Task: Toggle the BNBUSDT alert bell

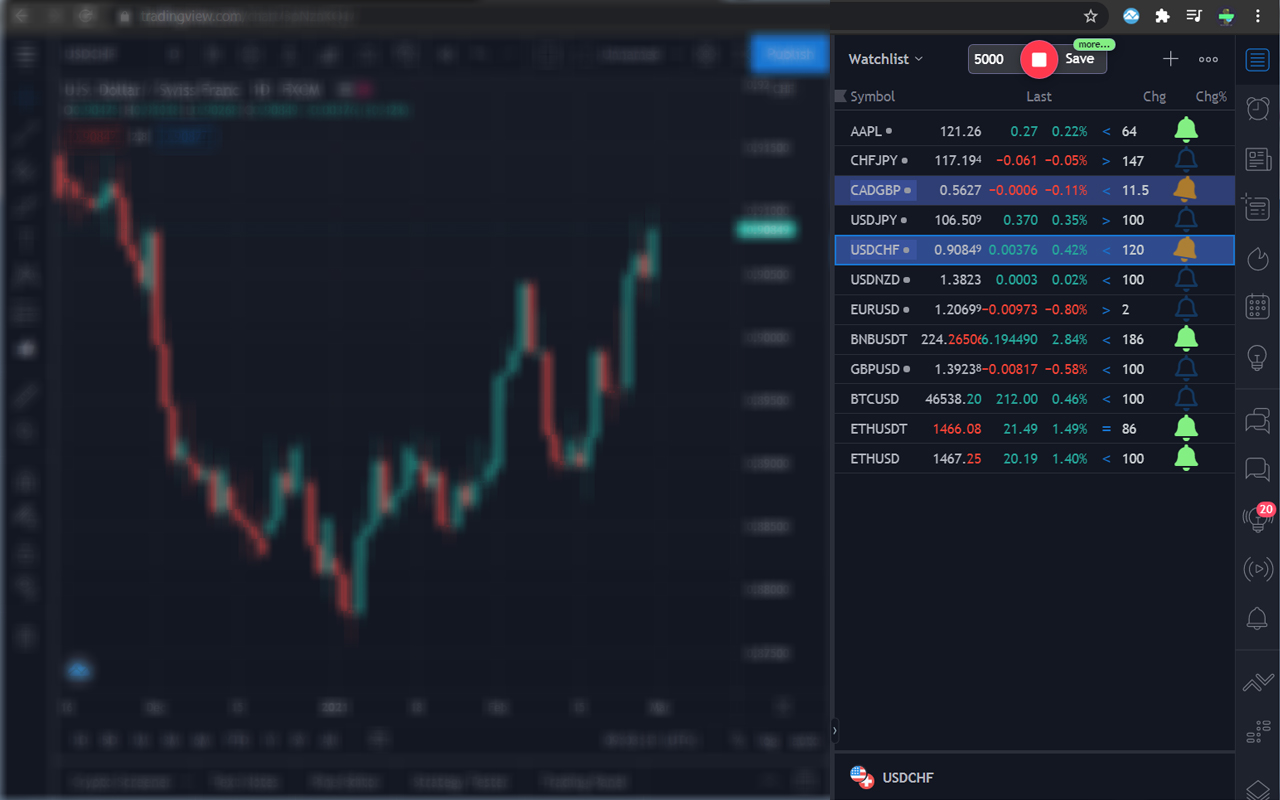Action: 1186,339
